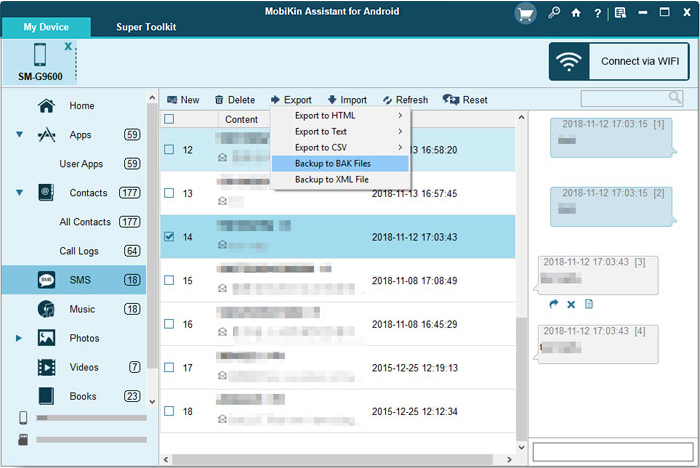The height and width of the screenshot is (468, 700).
Task: Click the Export toolbar button
Action: point(291,100)
